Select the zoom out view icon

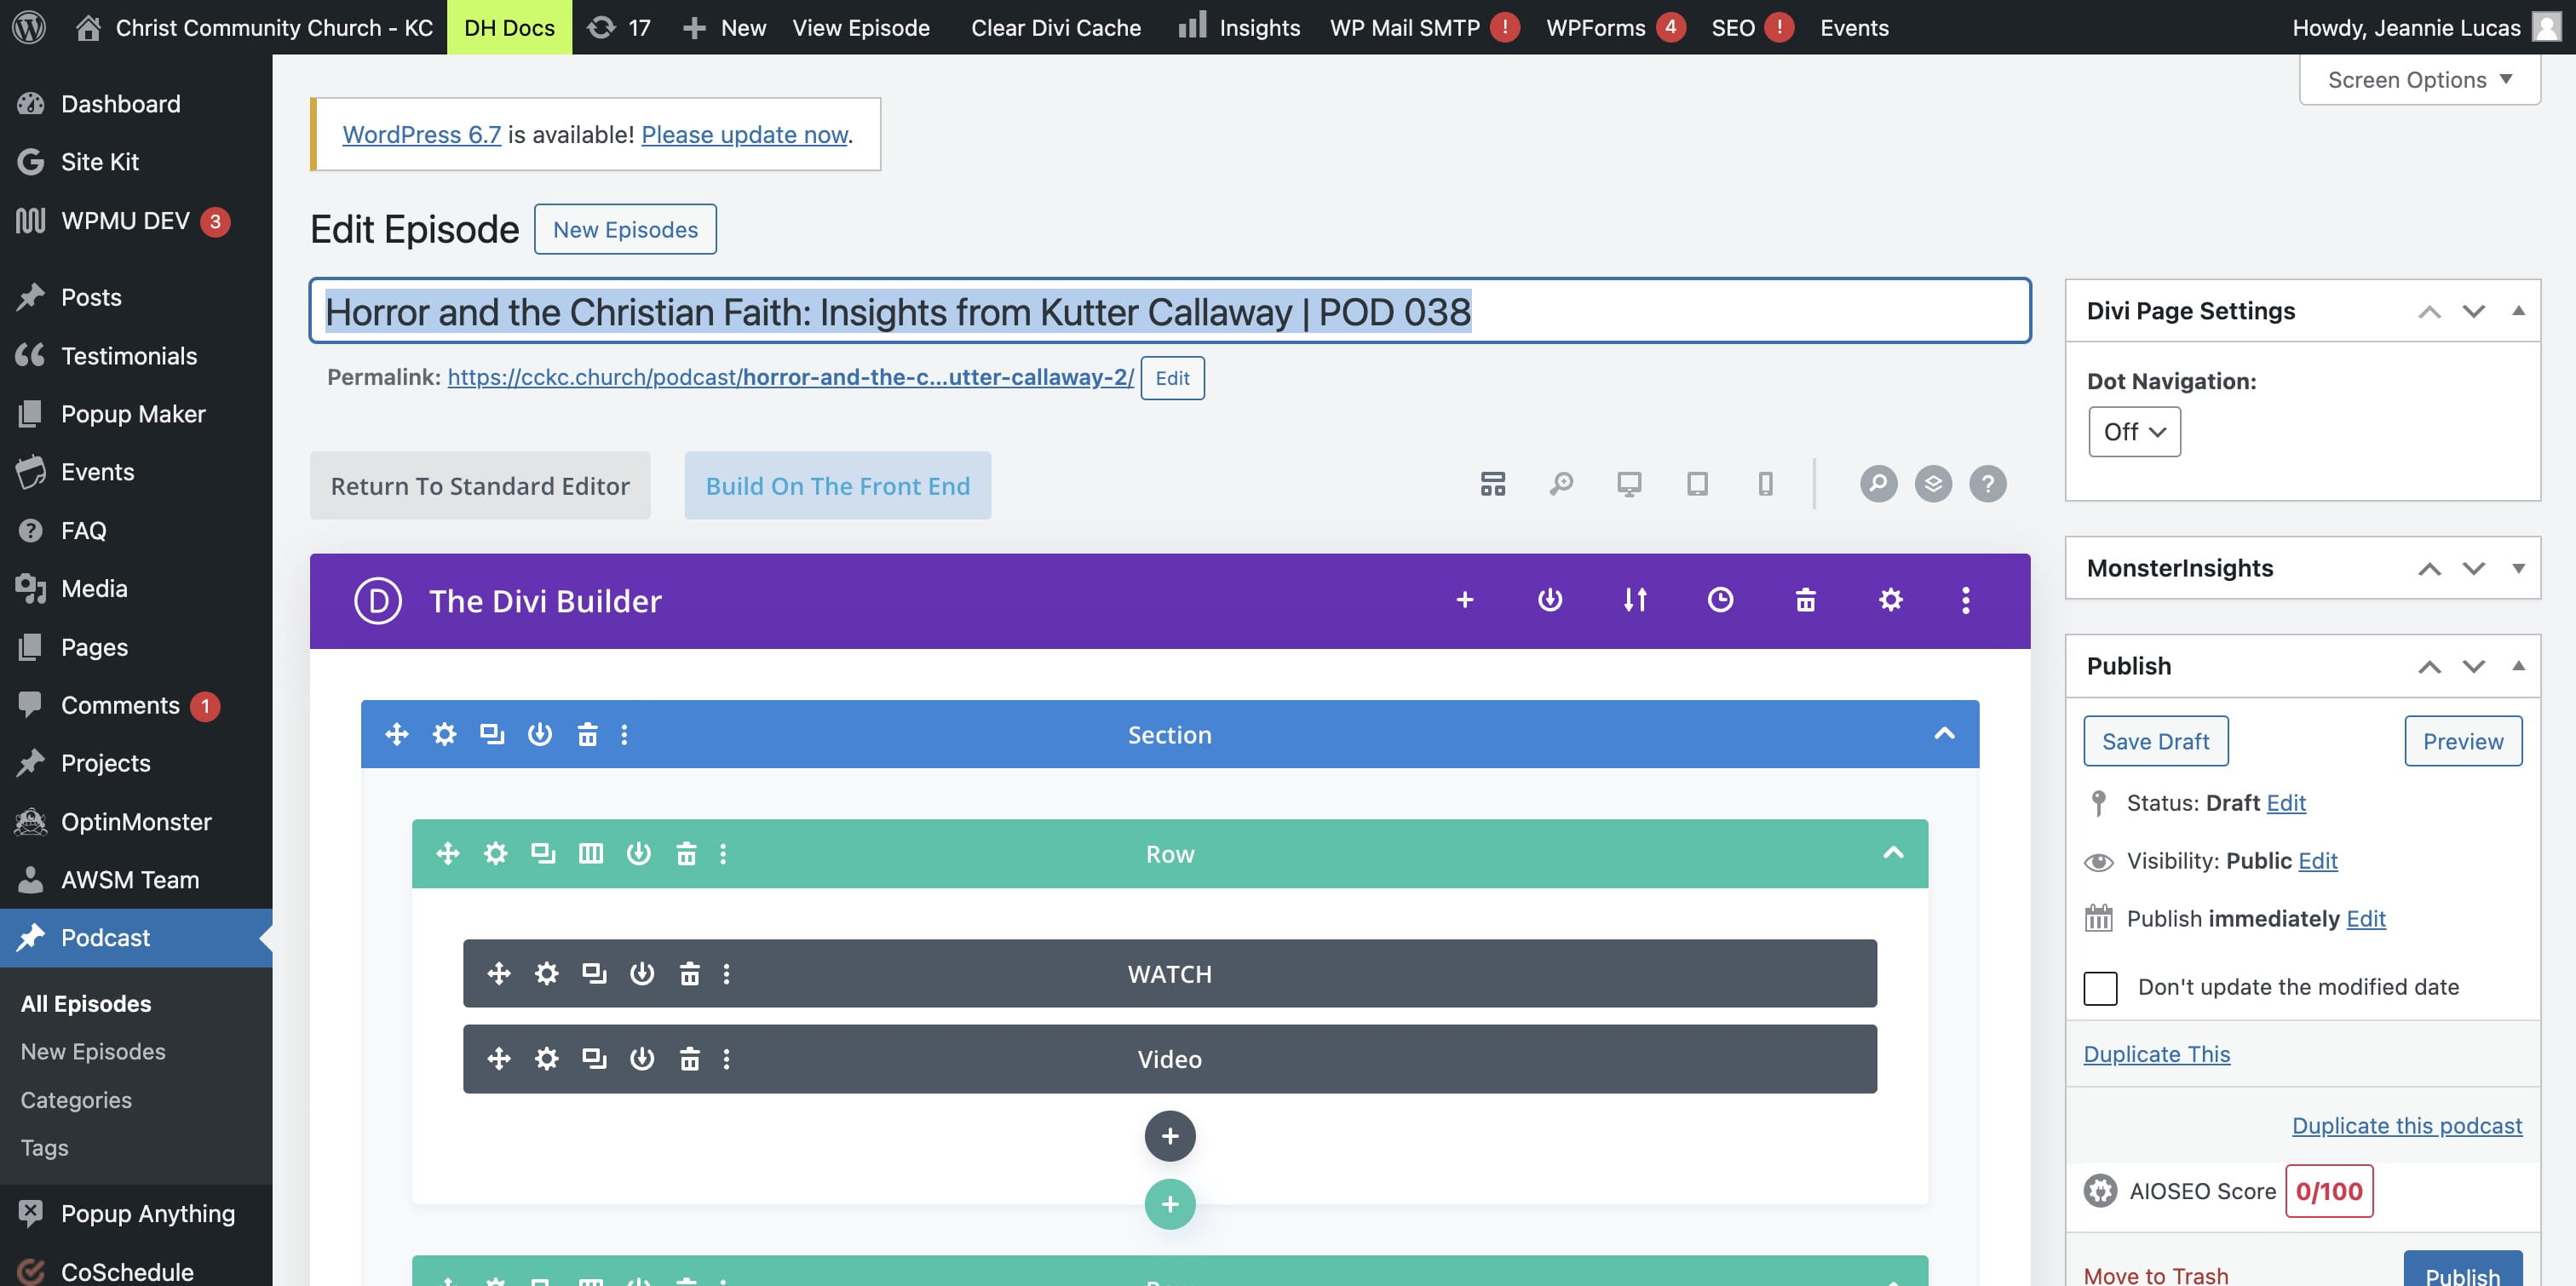1561,484
